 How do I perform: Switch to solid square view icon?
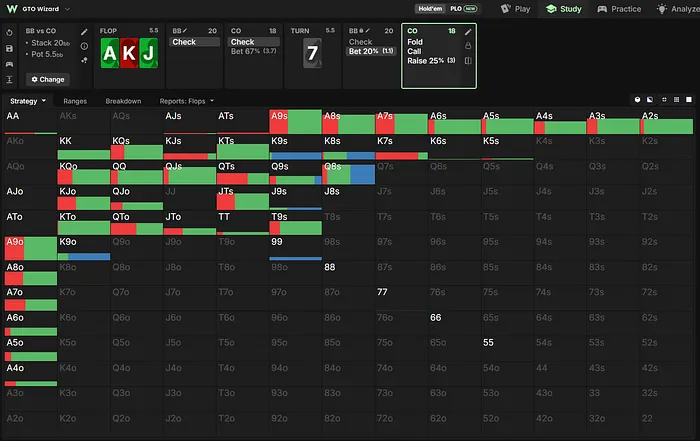tap(689, 100)
